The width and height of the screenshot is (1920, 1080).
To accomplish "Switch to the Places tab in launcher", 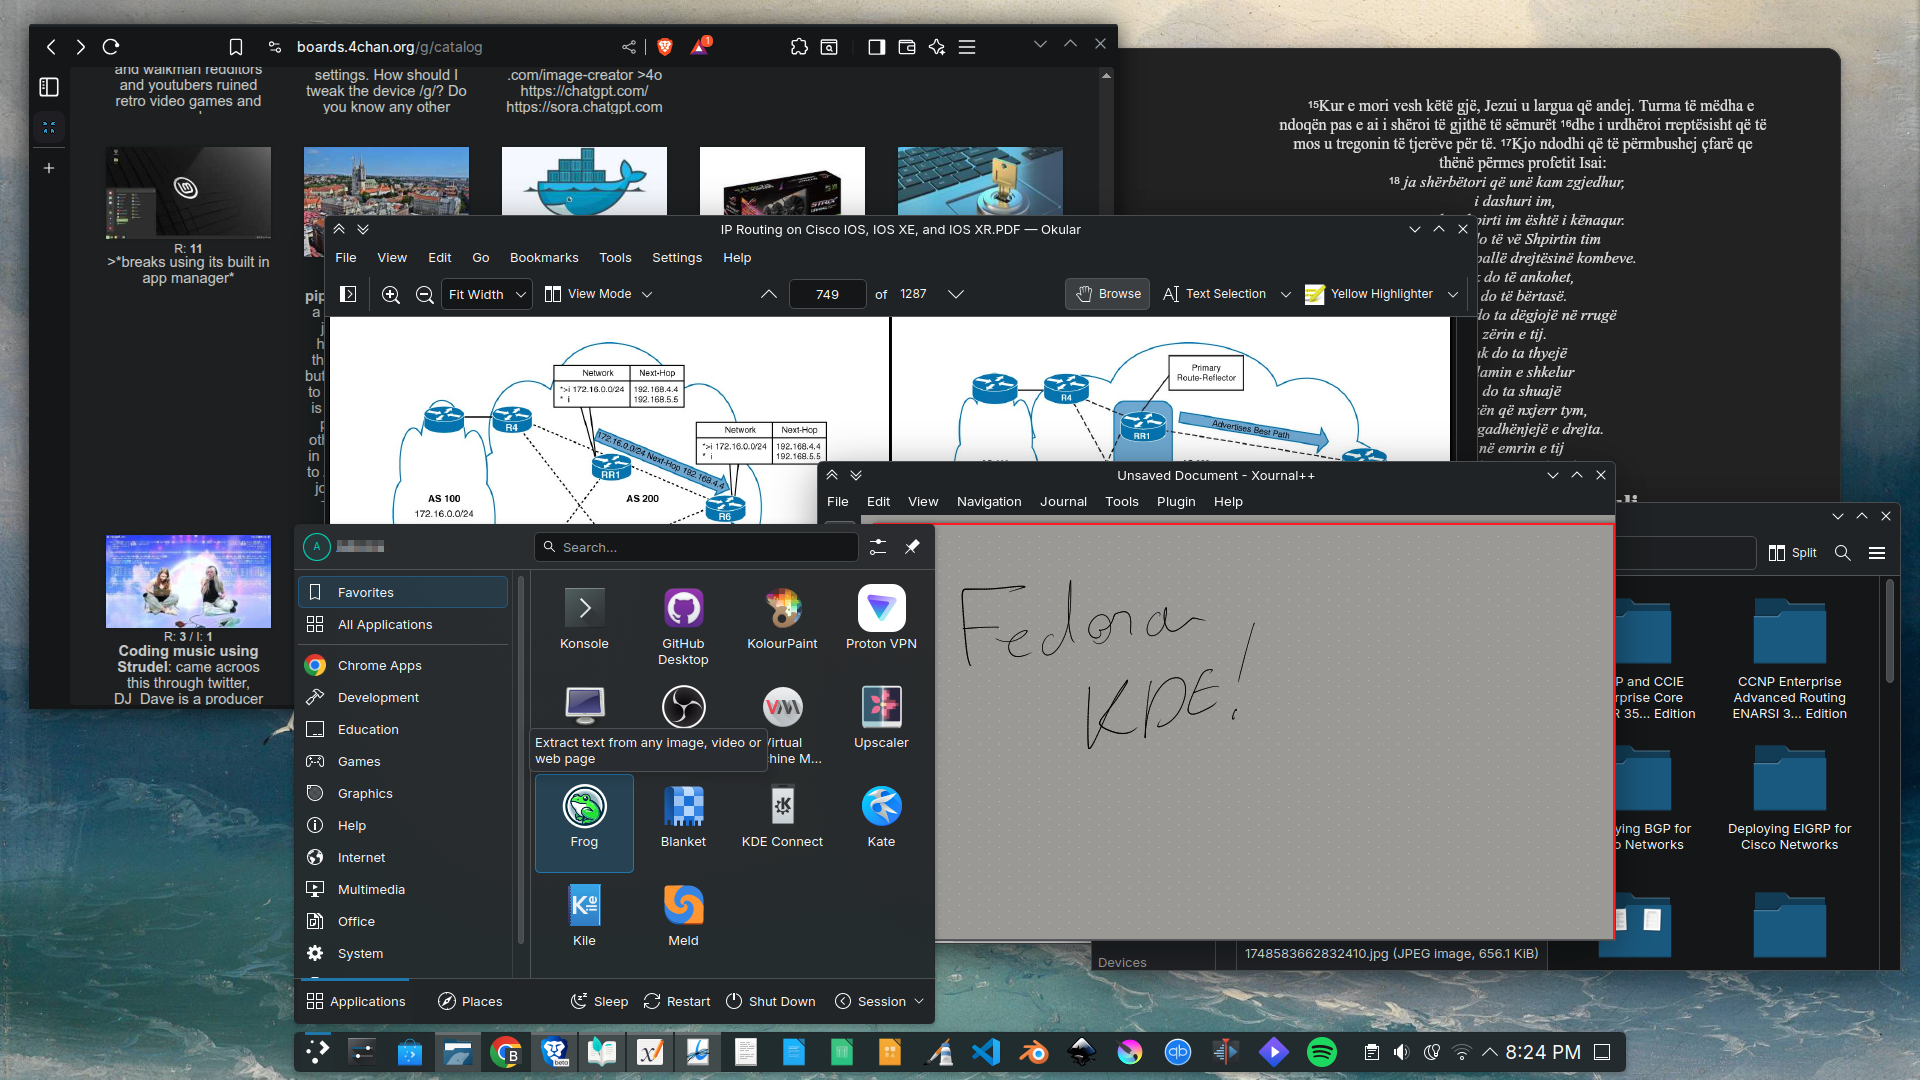I will [470, 1001].
